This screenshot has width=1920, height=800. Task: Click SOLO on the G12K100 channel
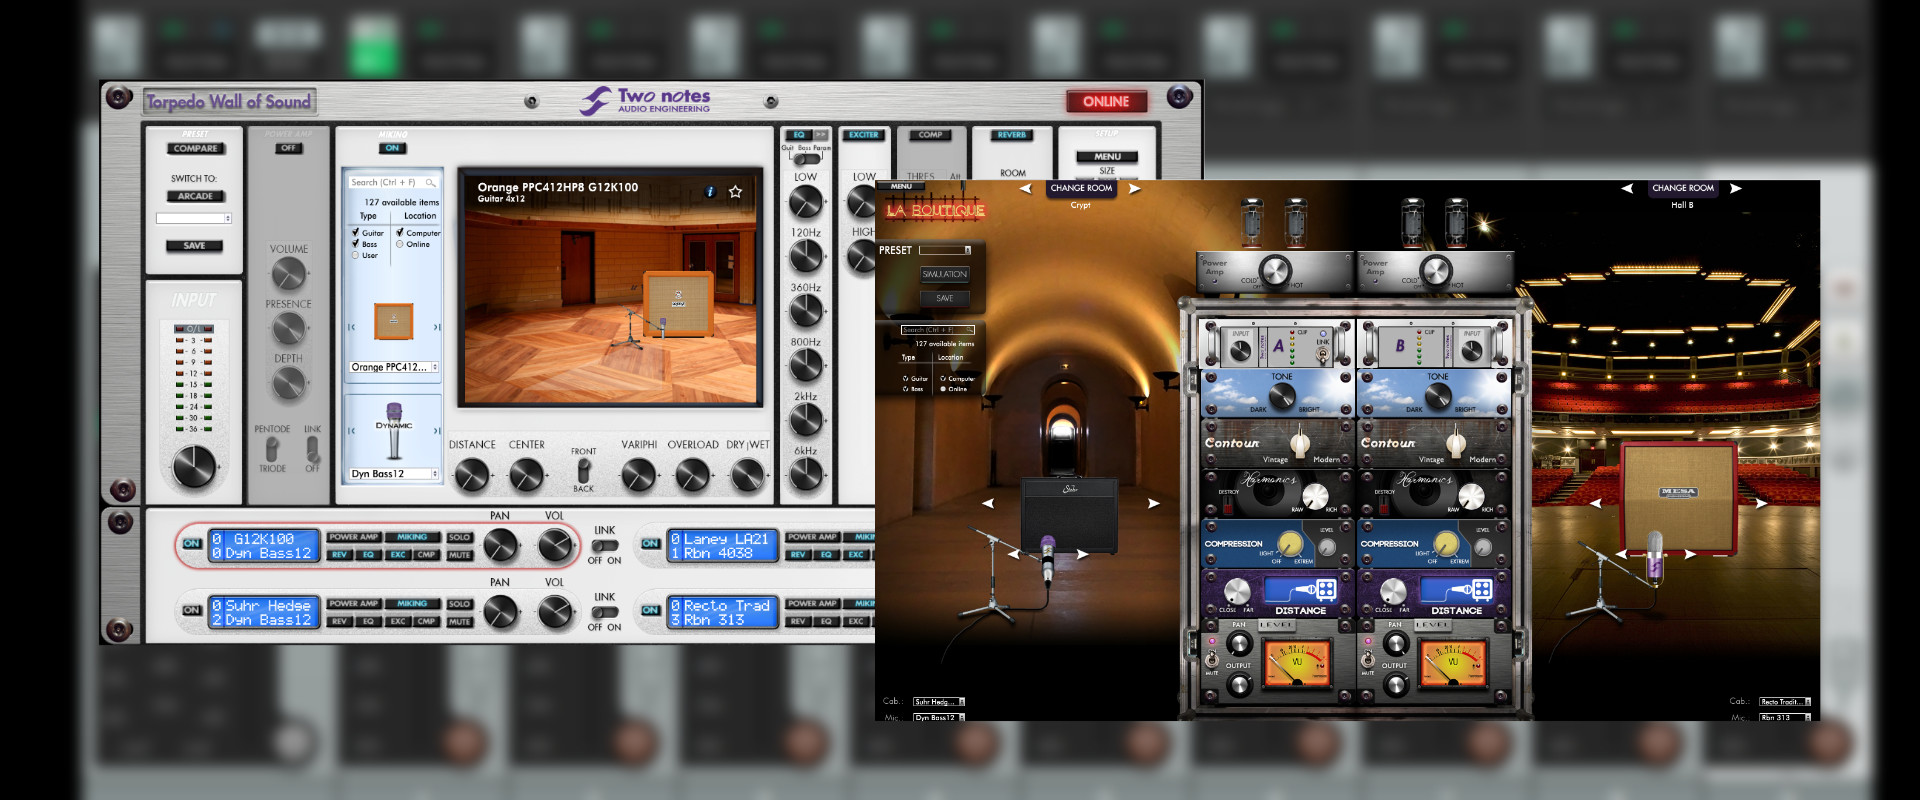pyautogui.click(x=459, y=537)
